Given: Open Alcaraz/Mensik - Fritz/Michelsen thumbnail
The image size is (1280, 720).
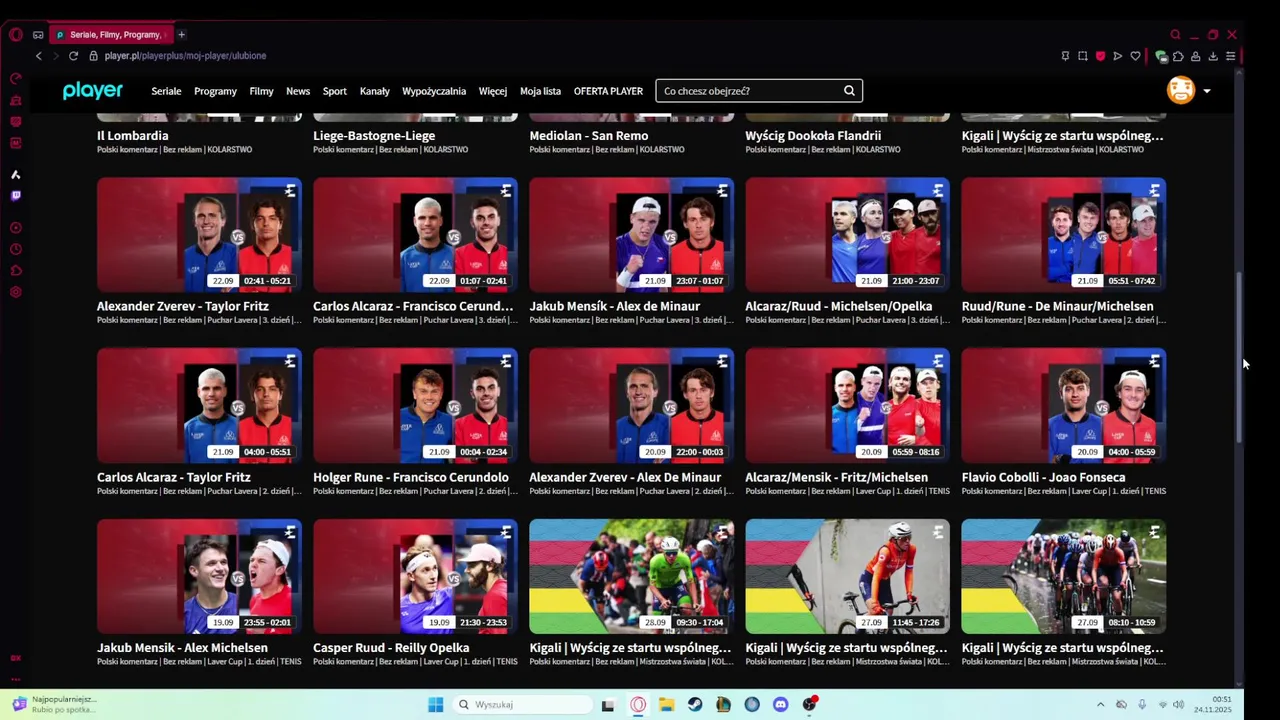Looking at the screenshot, I should point(847,406).
